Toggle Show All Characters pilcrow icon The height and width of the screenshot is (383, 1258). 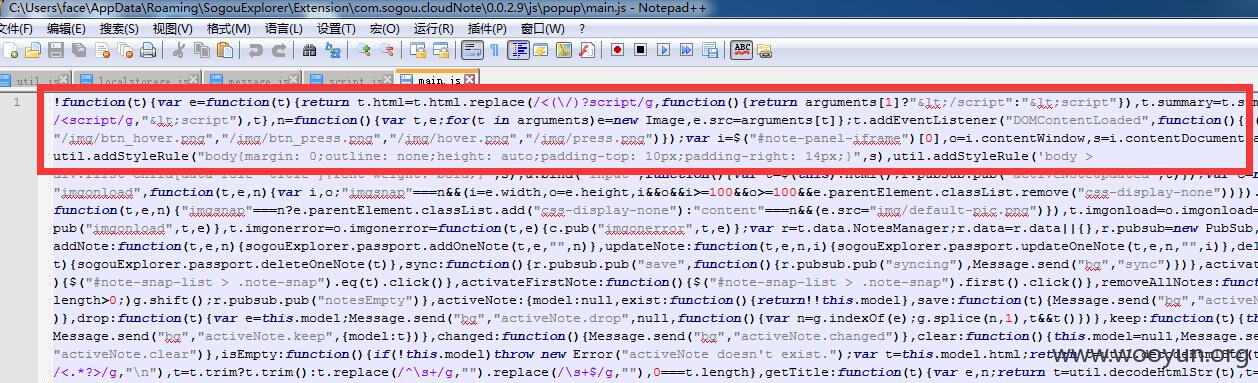[x=494, y=50]
